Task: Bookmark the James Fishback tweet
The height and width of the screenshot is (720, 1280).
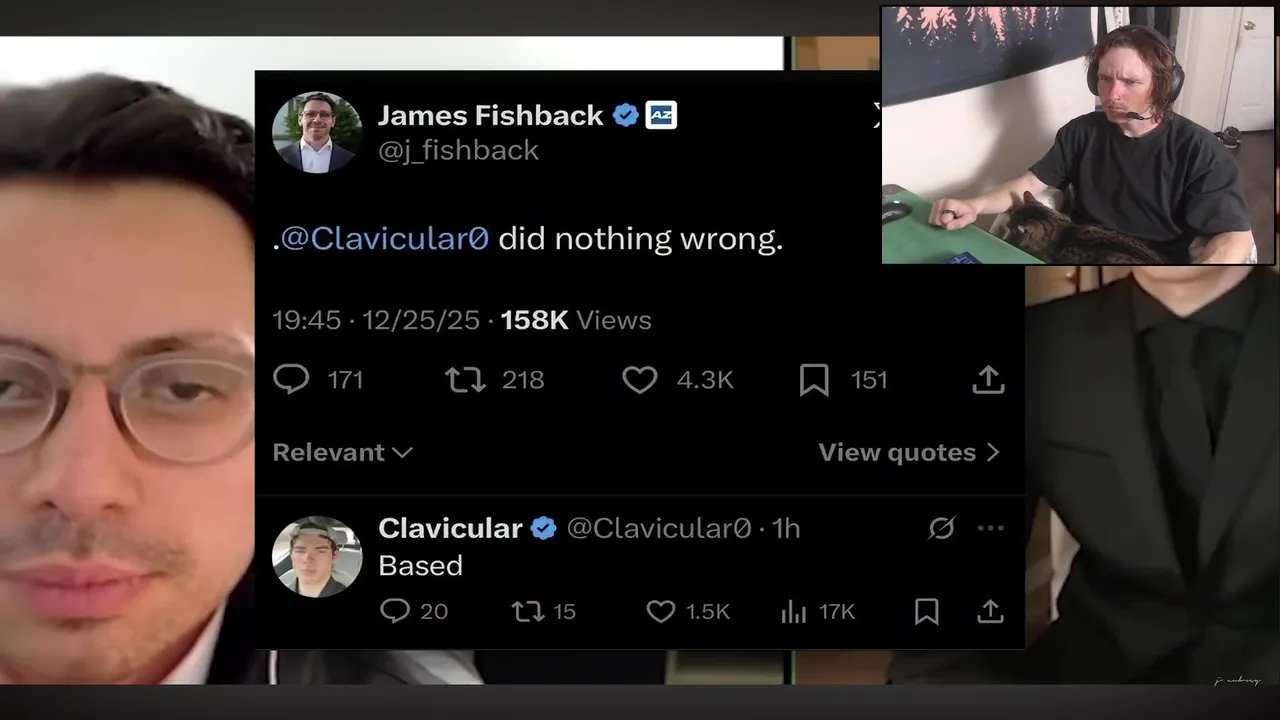Action: point(814,380)
